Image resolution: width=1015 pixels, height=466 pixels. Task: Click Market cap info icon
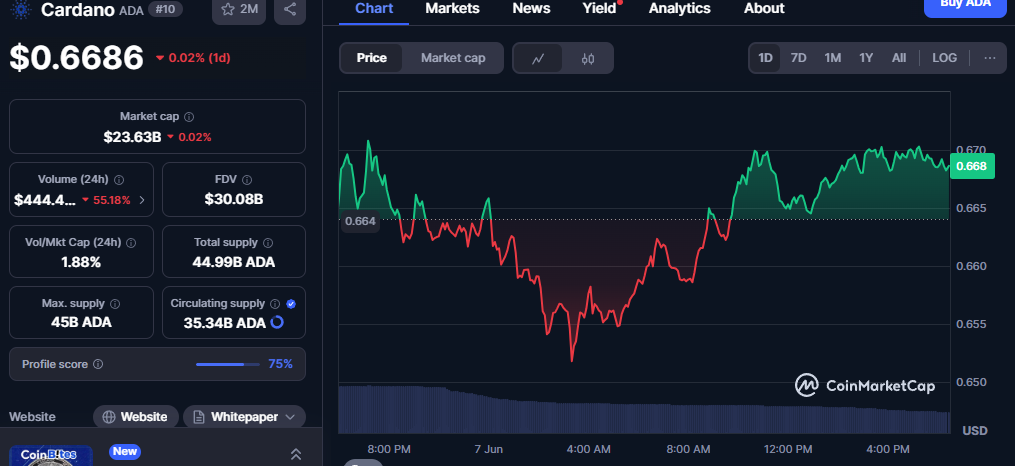pyautogui.click(x=189, y=117)
